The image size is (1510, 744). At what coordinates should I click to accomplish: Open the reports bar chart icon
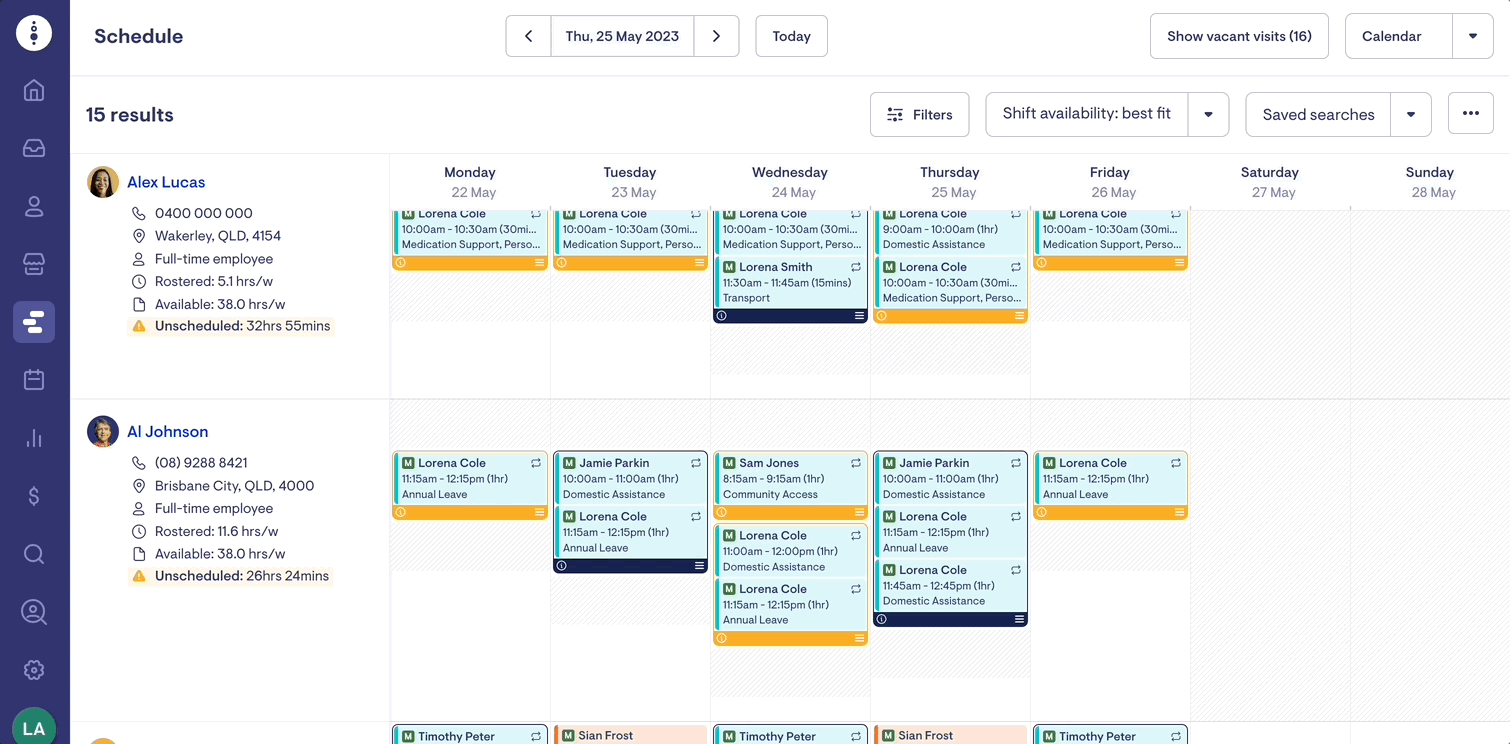click(x=34, y=438)
